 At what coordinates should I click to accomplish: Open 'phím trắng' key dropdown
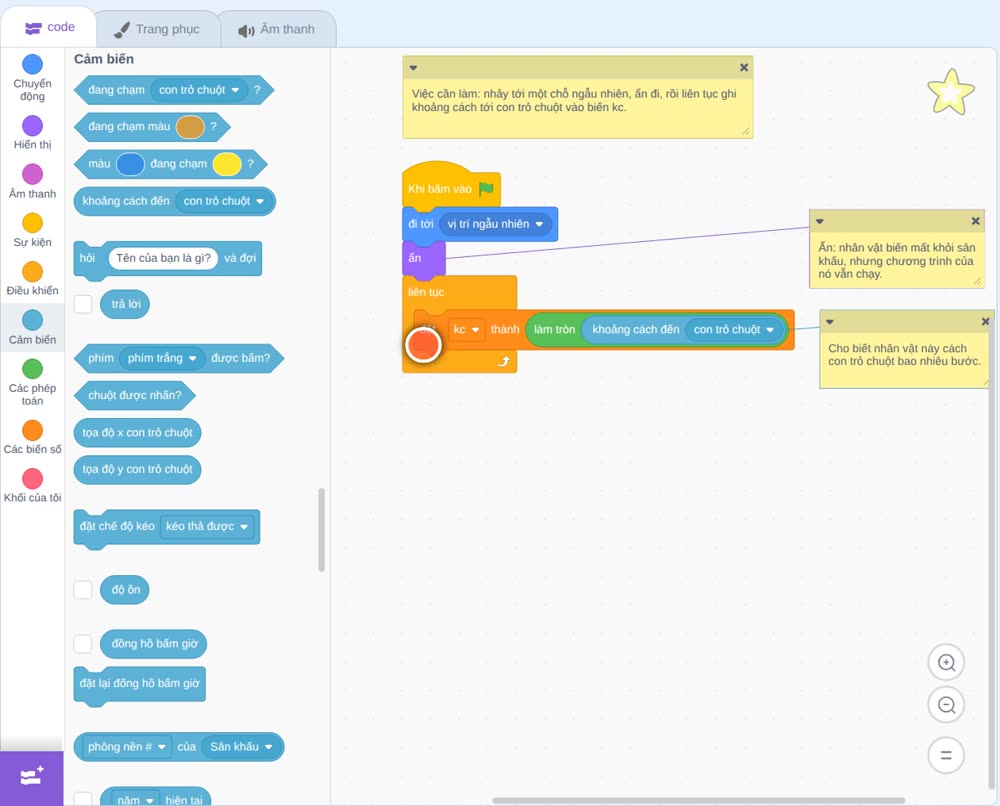tap(162, 358)
